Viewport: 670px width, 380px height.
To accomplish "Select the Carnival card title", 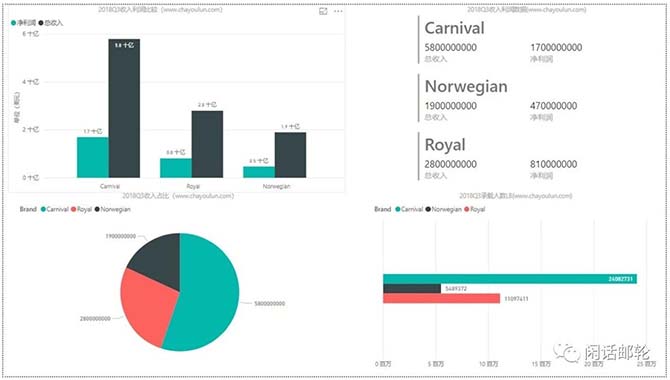I will [454, 28].
